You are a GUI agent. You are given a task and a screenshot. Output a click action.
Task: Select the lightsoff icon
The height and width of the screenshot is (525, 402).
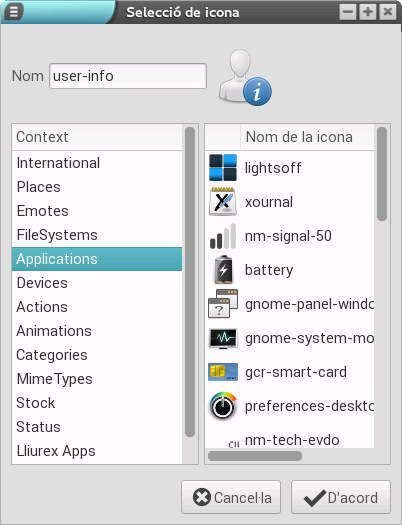pyautogui.click(x=223, y=167)
